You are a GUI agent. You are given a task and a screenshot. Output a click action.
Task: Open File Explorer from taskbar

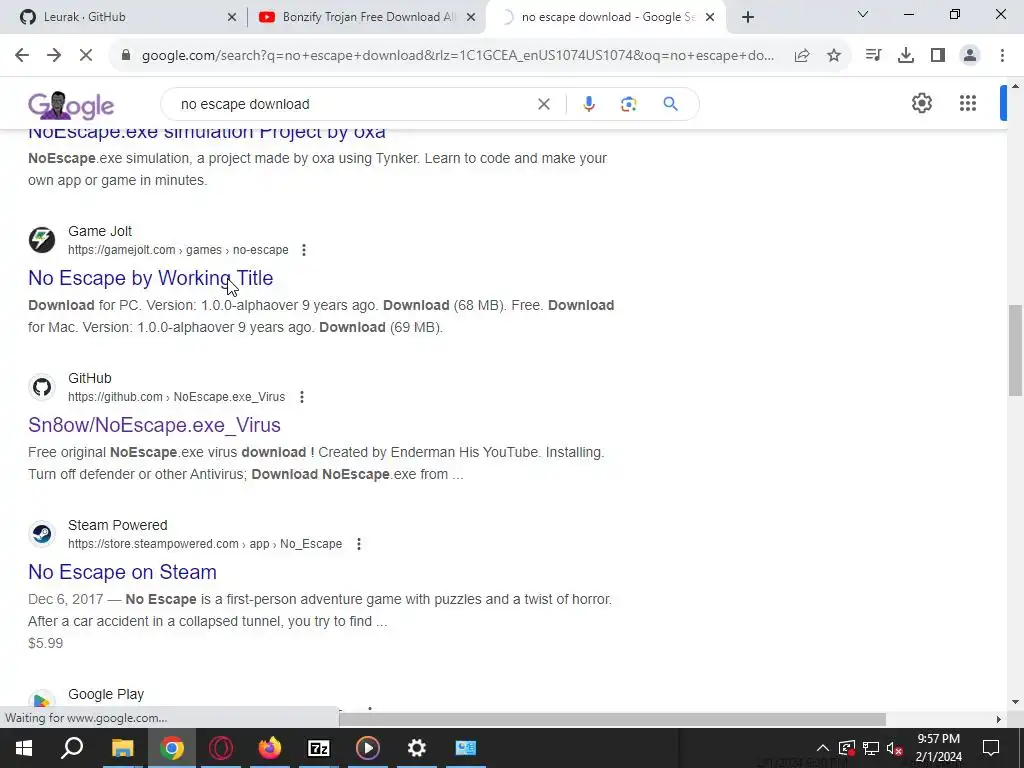122,748
